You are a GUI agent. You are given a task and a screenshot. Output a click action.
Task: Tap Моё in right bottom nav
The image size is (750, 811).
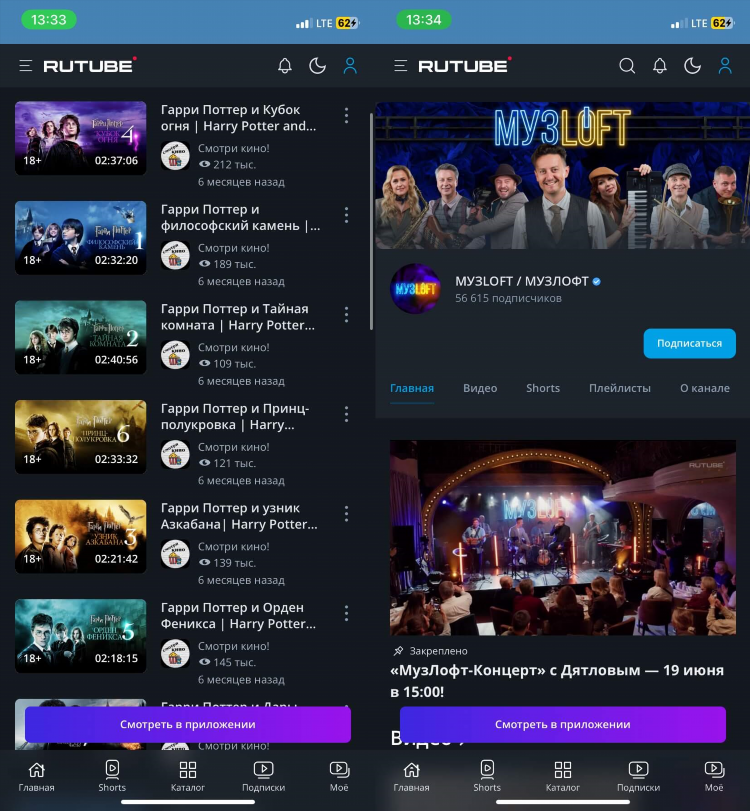click(x=714, y=776)
